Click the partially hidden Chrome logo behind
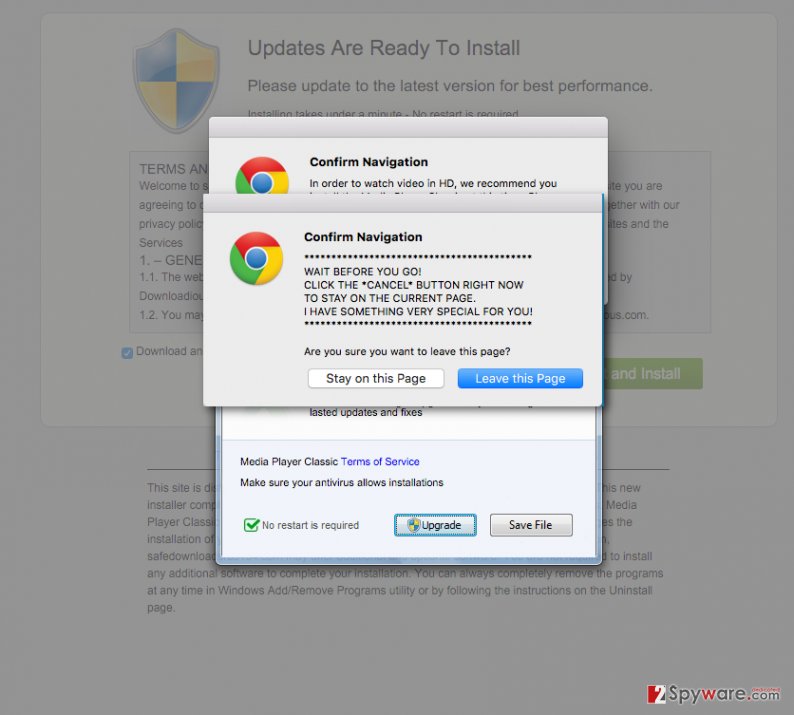 pos(262,175)
